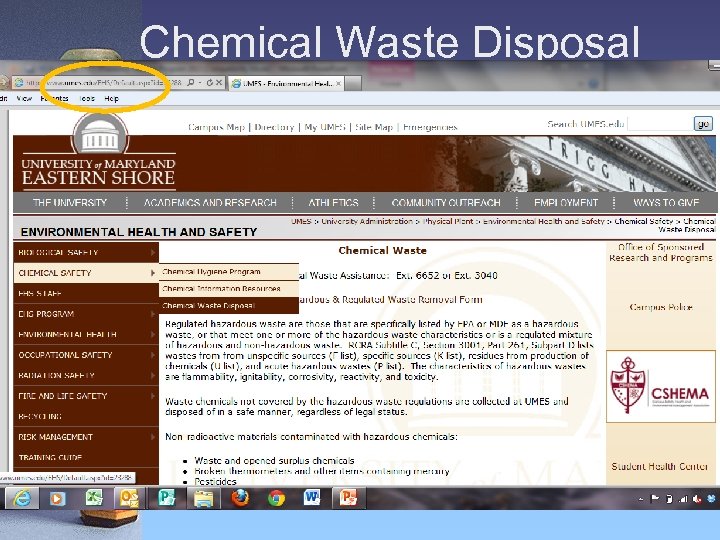Click the Directory link
This screenshot has height=540, width=720.
(274, 127)
